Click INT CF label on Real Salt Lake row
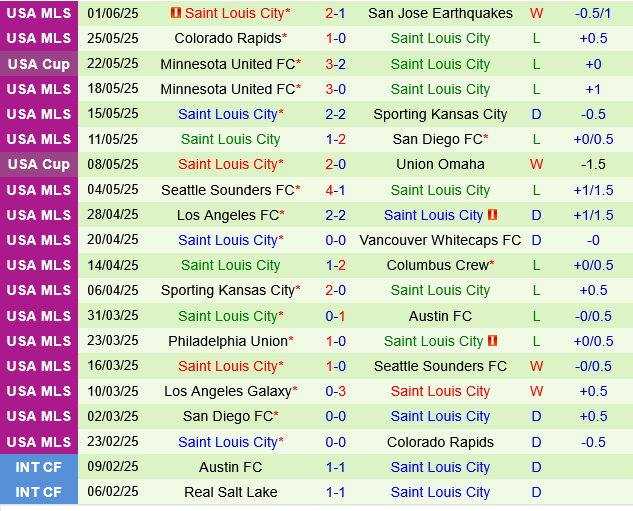This screenshot has height=511, width=633. pos(39,492)
